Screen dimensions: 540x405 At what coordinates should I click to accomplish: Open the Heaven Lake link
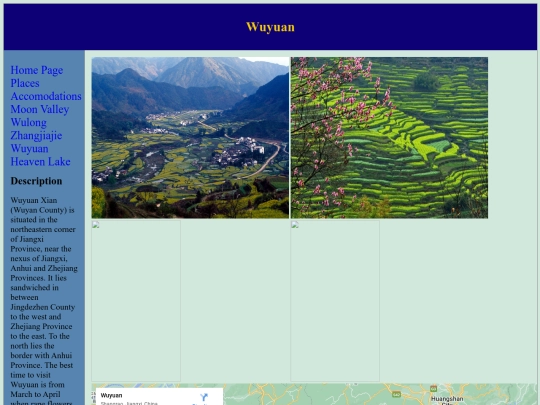pos(41,162)
